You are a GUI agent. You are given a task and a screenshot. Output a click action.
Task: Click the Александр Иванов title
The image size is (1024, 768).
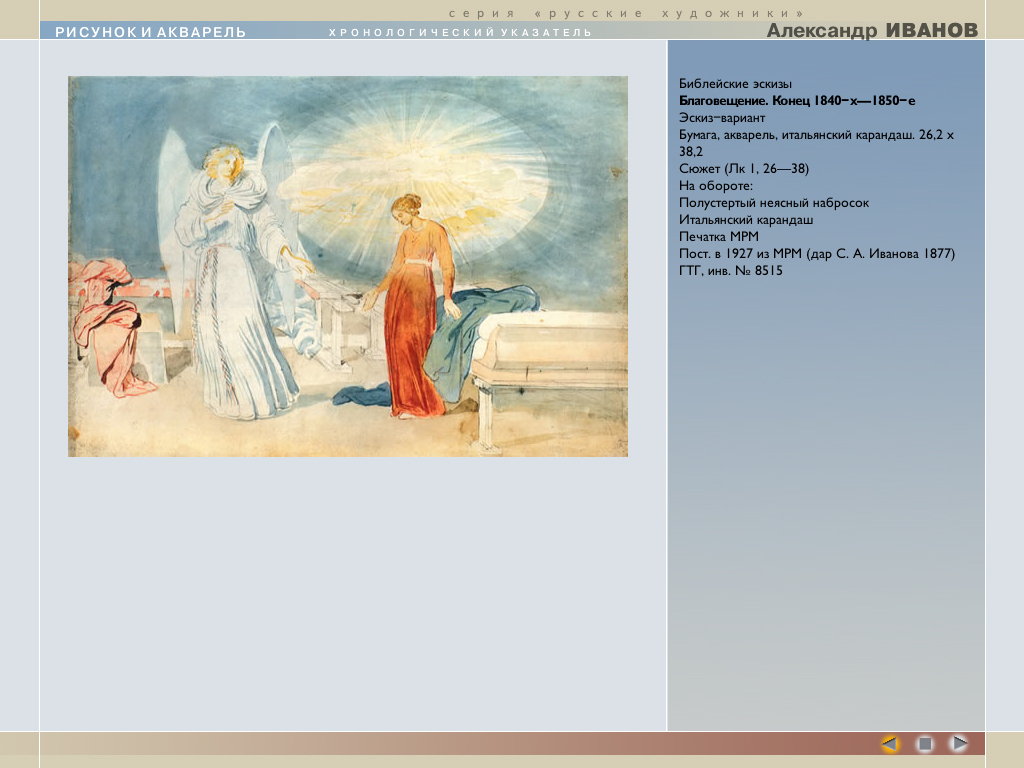point(872,31)
